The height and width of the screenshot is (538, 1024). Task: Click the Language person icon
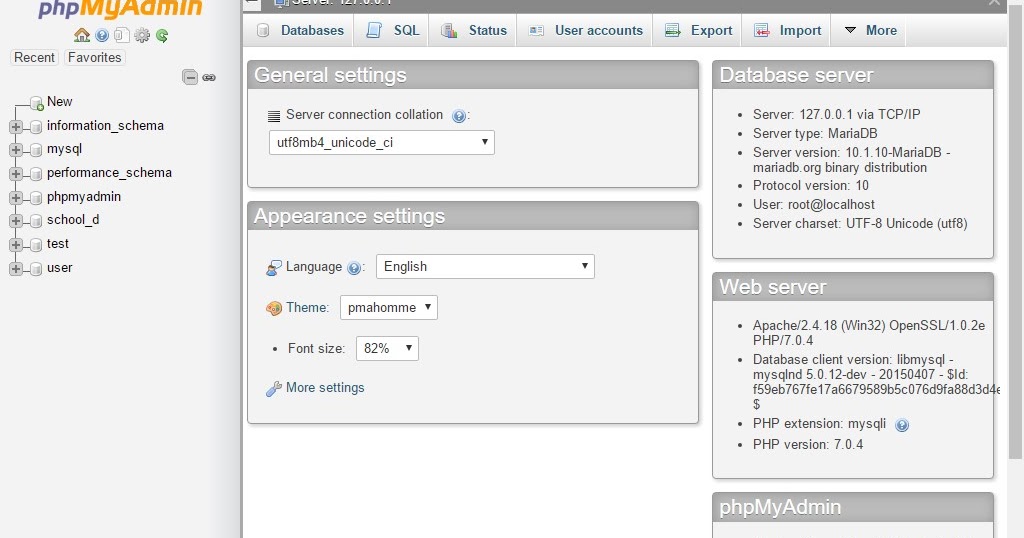274,268
